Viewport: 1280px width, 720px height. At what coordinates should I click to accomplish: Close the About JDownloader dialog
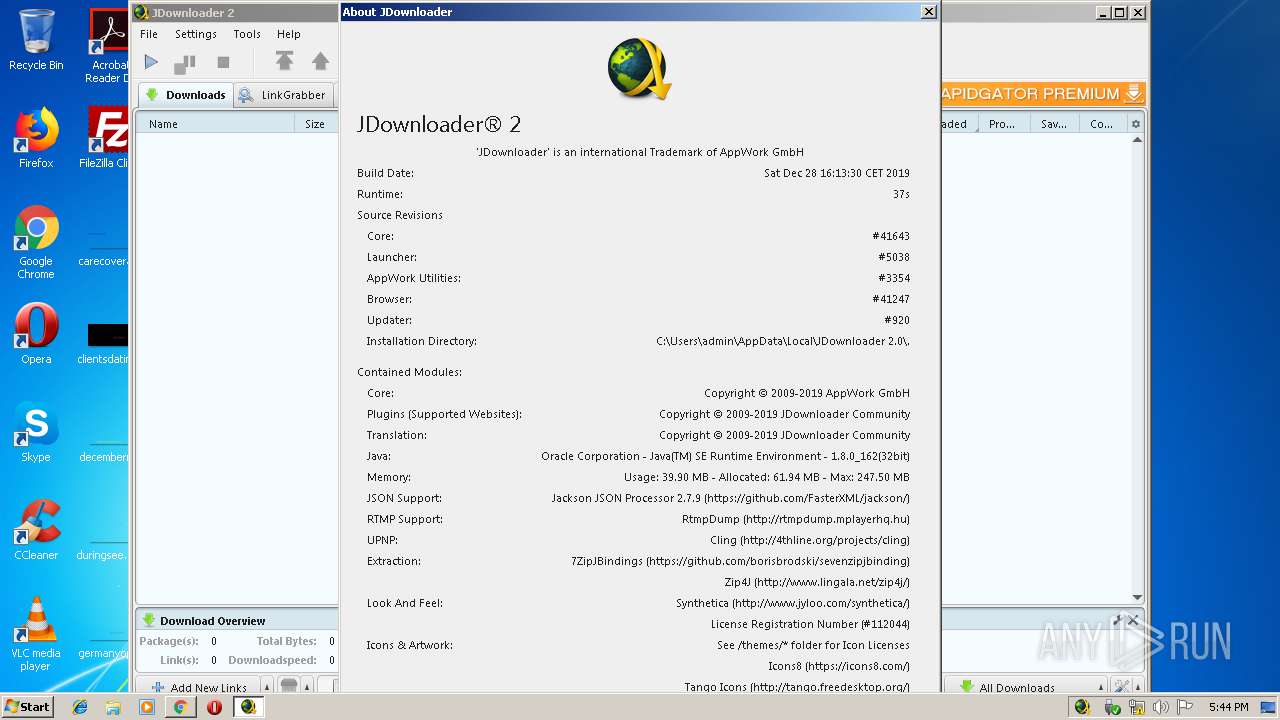point(928,12)
